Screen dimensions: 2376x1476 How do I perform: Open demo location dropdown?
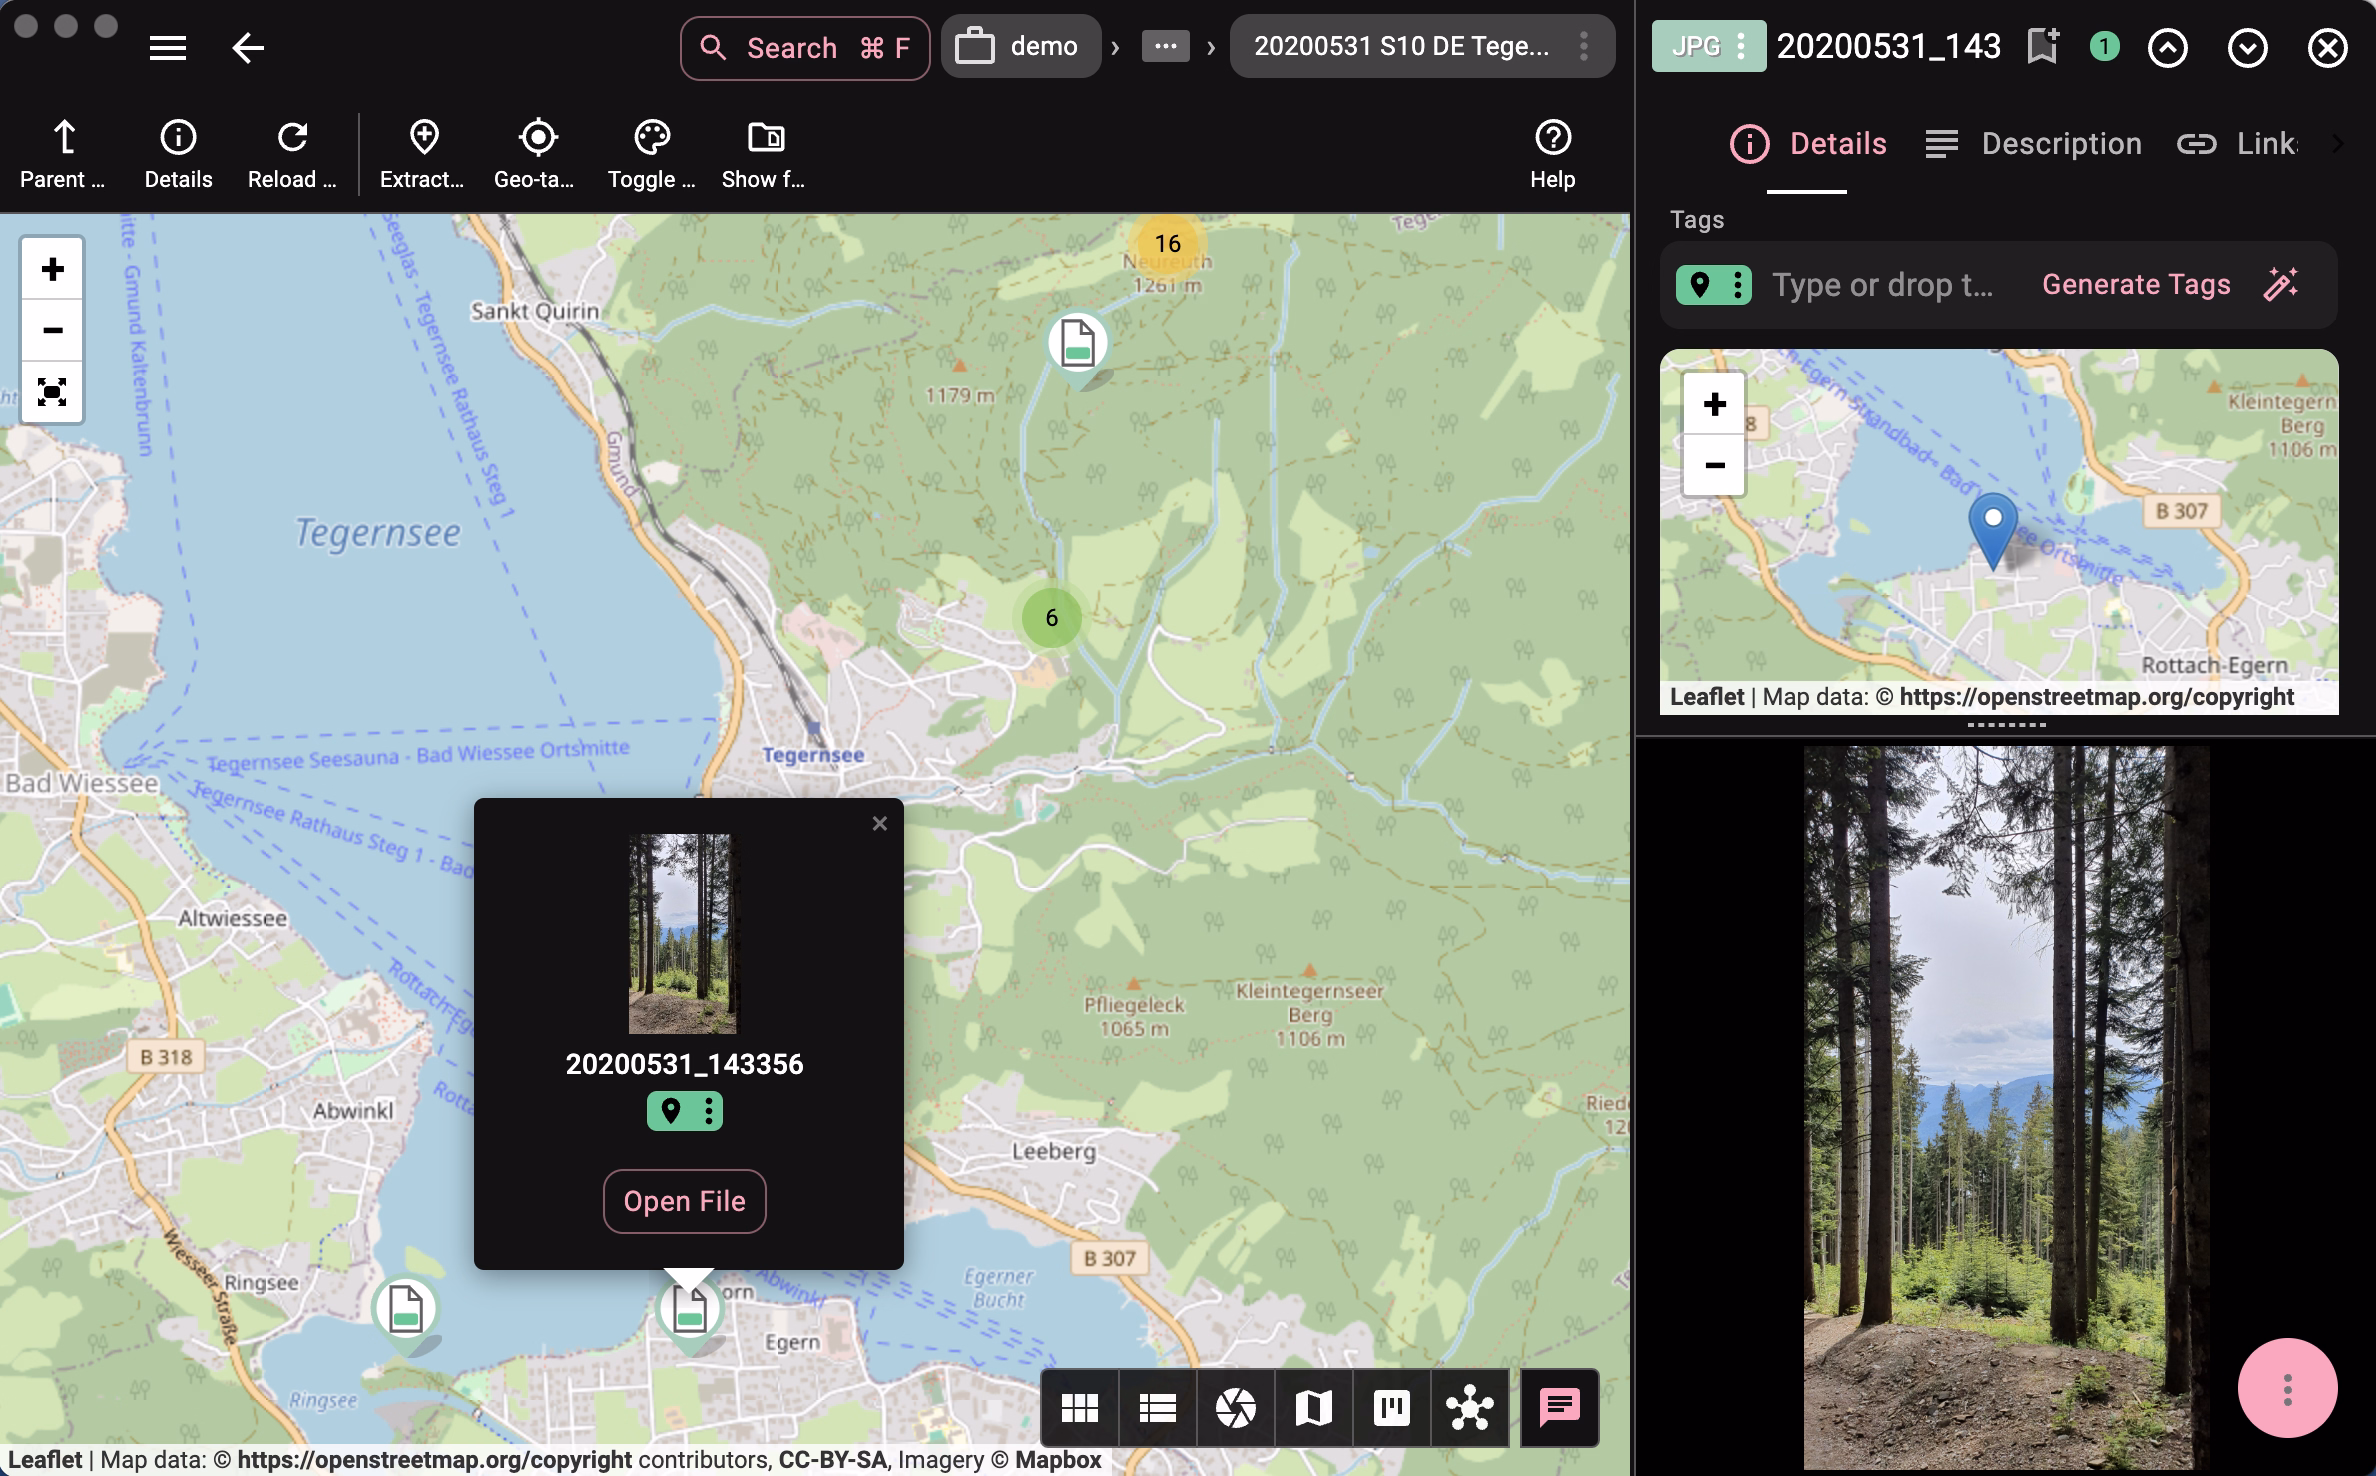click(x=1020, y=46)
